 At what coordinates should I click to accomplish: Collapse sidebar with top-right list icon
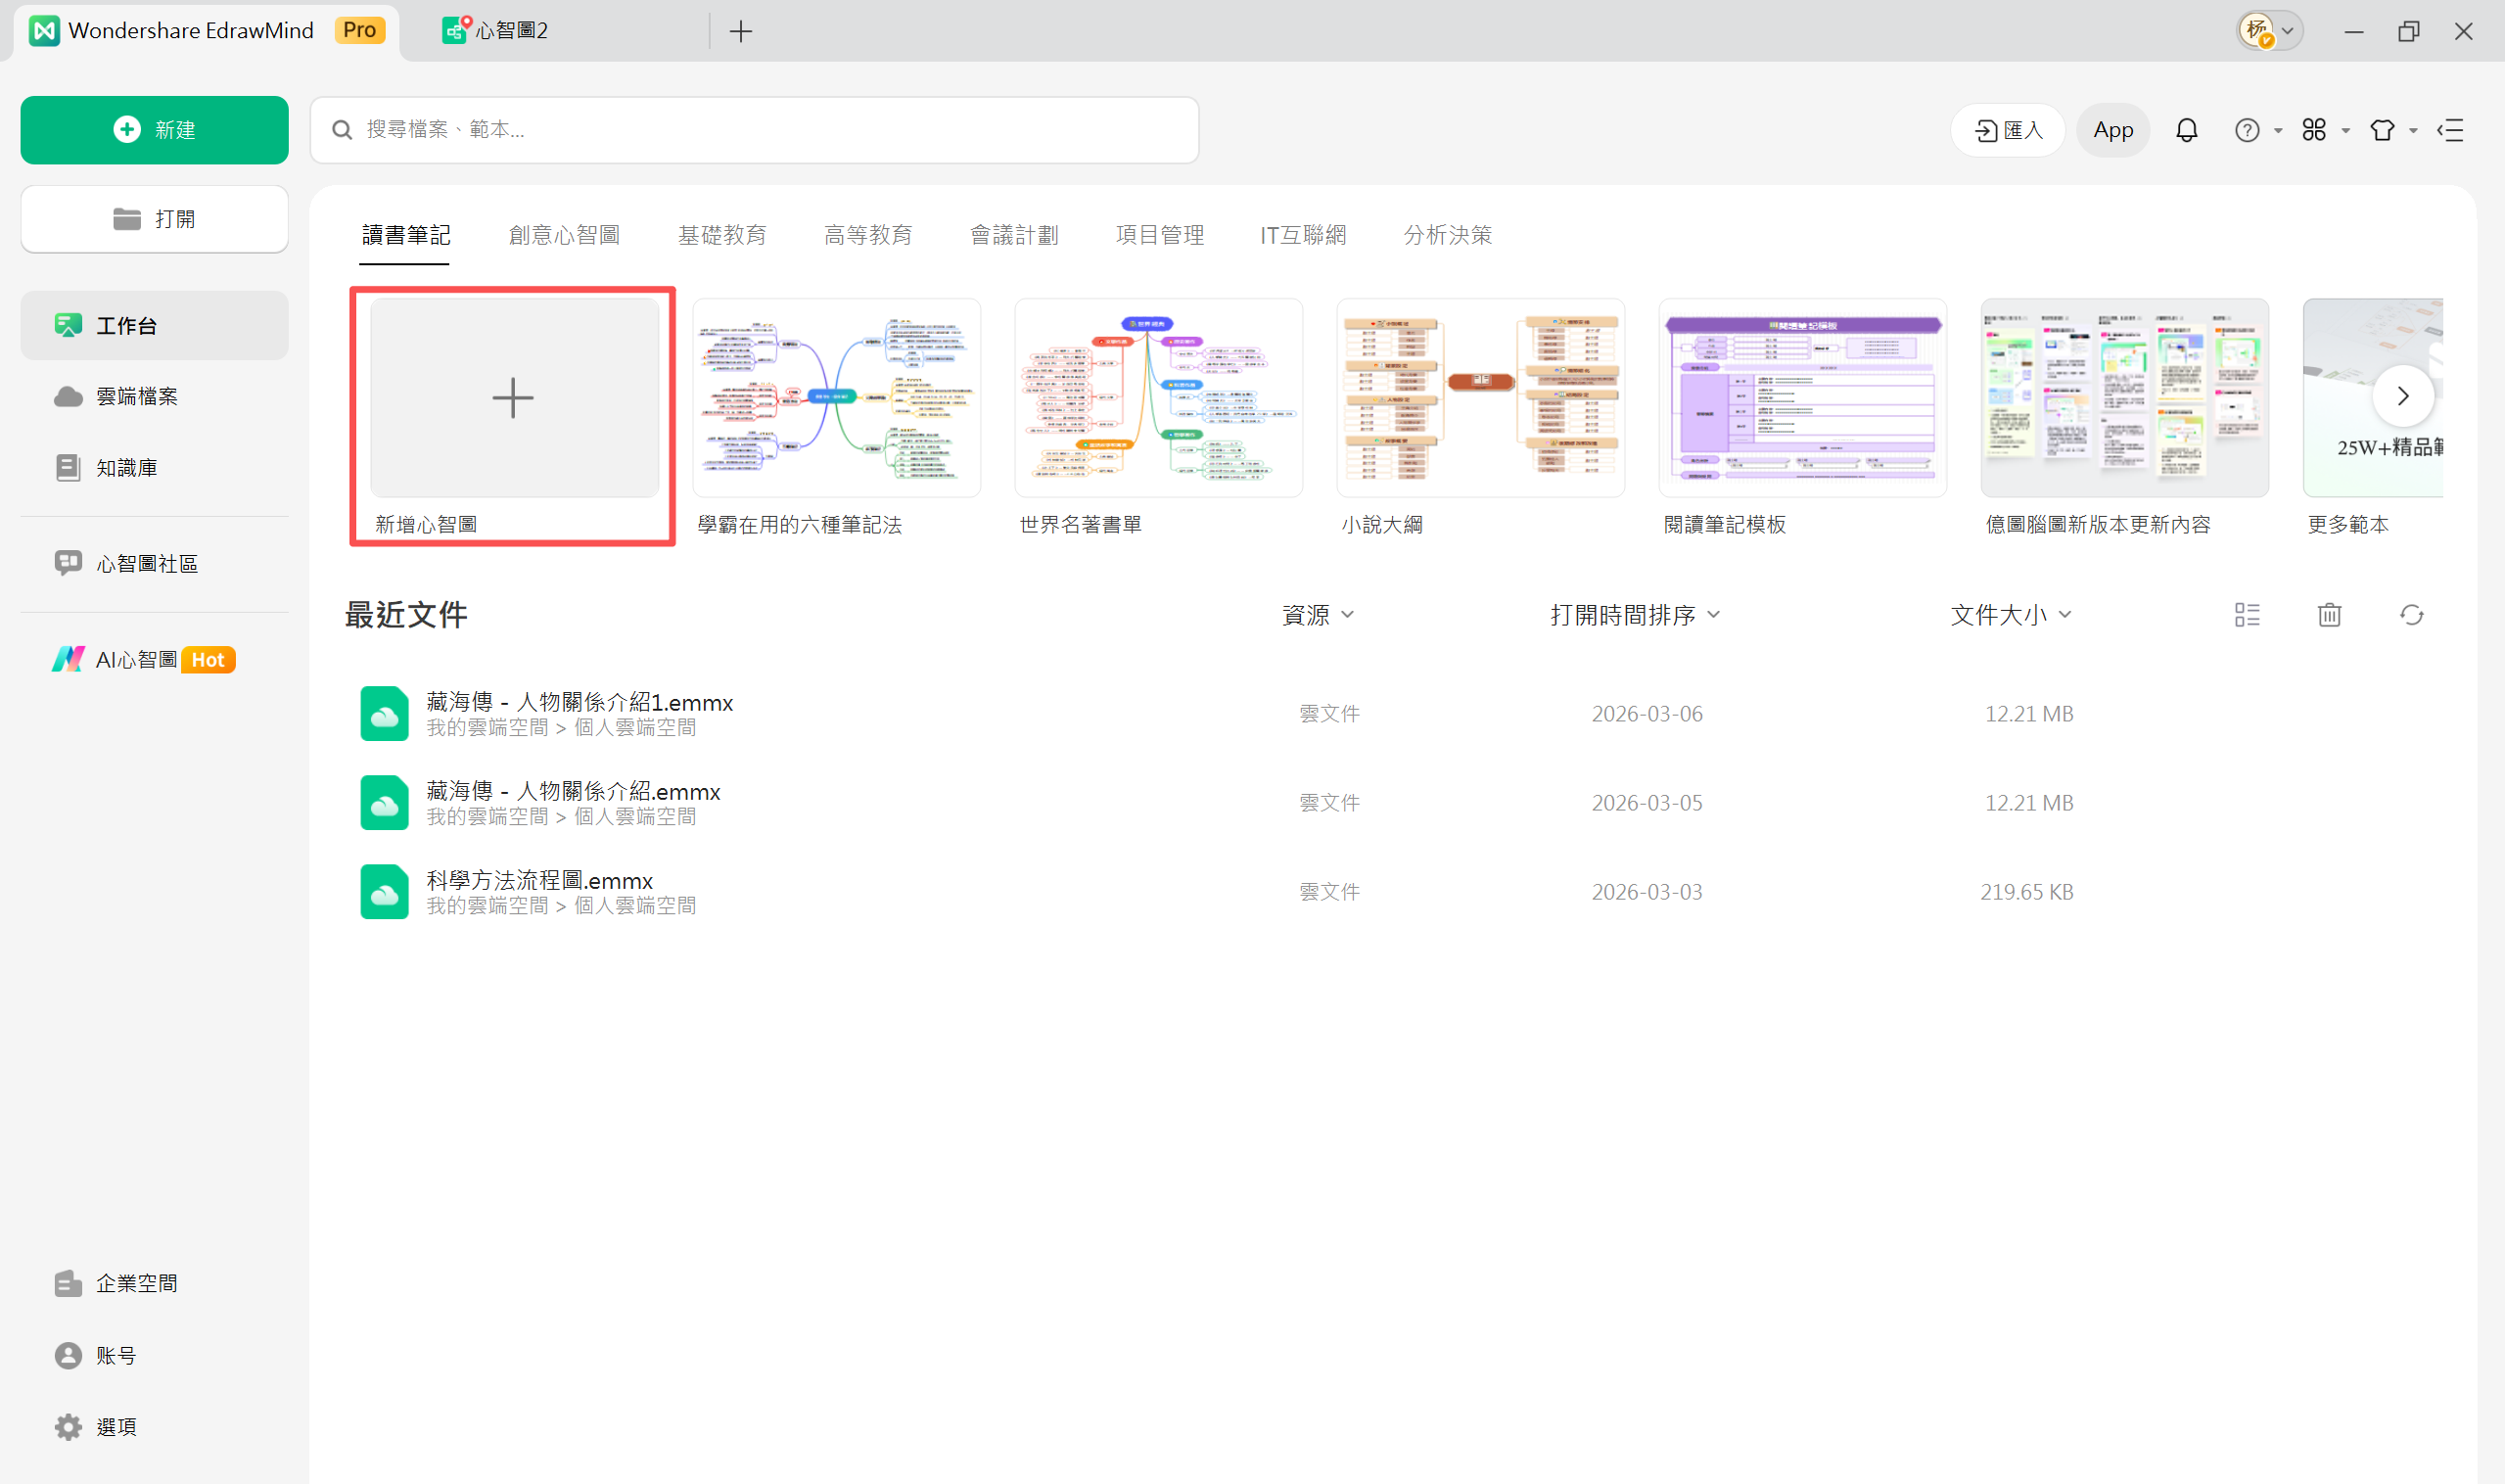tap(2450, 130)
